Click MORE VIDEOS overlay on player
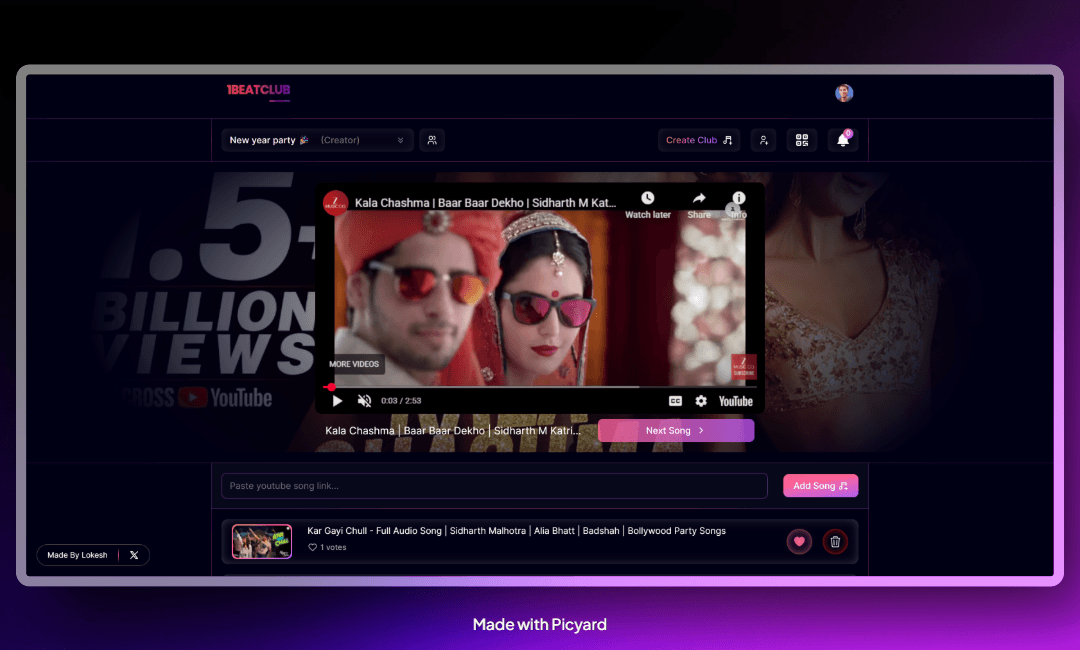The image size is (1080, 650). point(354,364)
